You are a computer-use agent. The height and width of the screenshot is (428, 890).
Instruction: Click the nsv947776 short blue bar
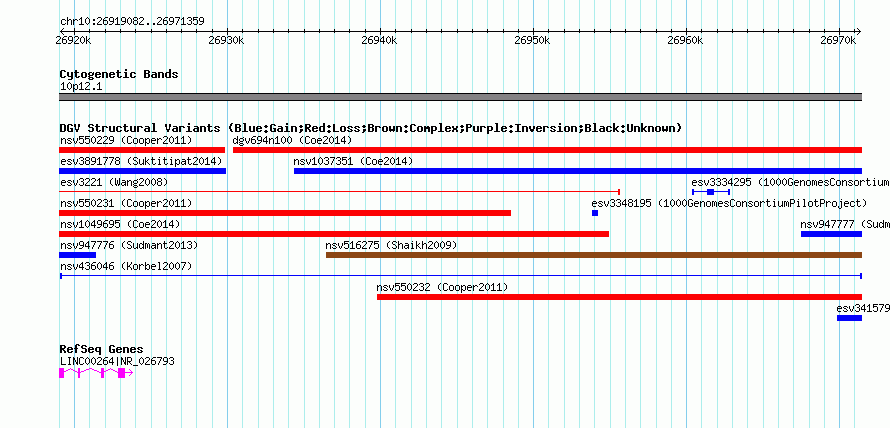pos(78,255)
